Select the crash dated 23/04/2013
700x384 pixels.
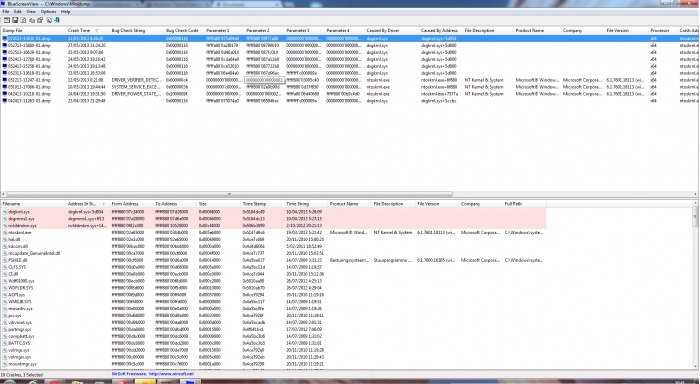click(350, 101)
